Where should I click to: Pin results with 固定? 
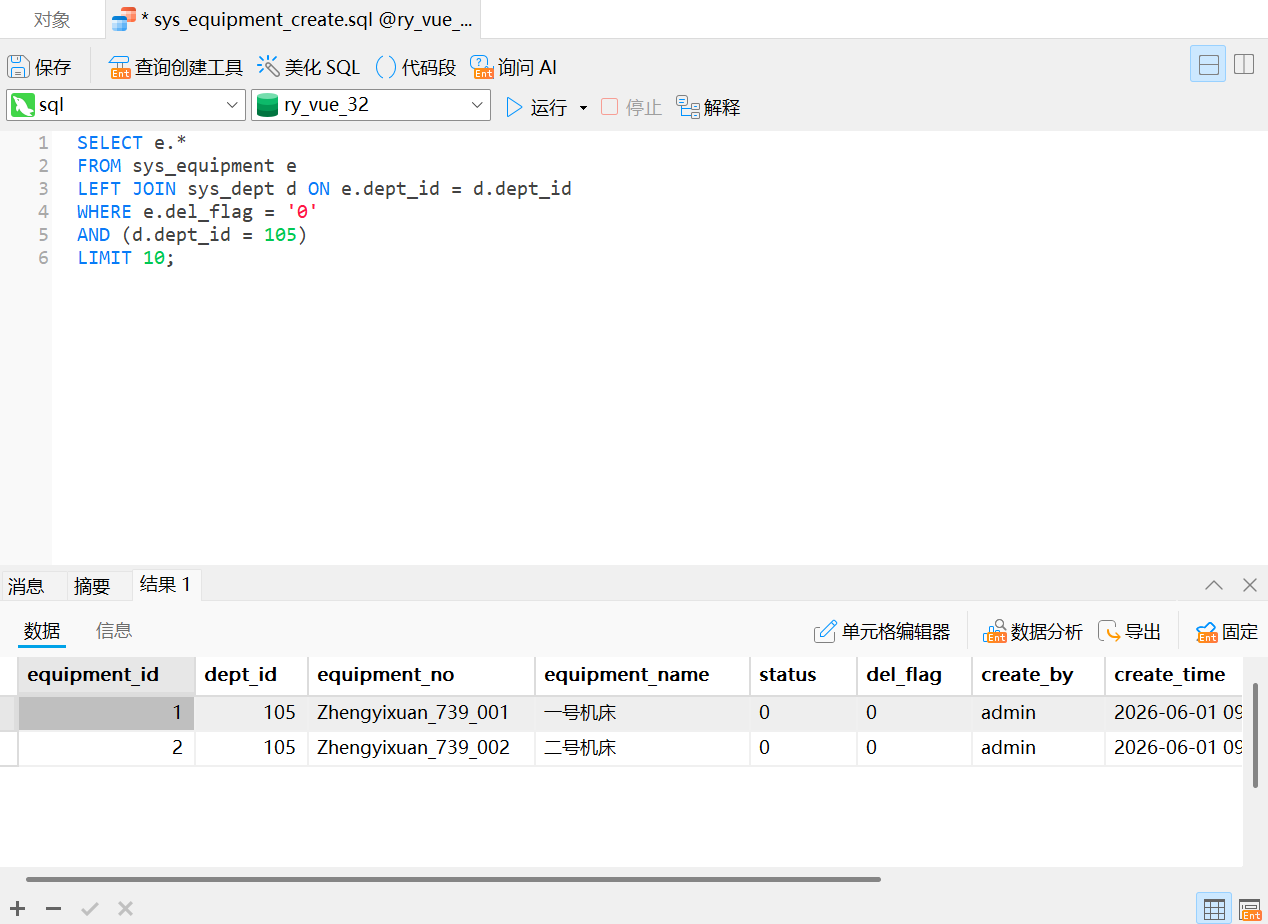tap(1227, 632)
